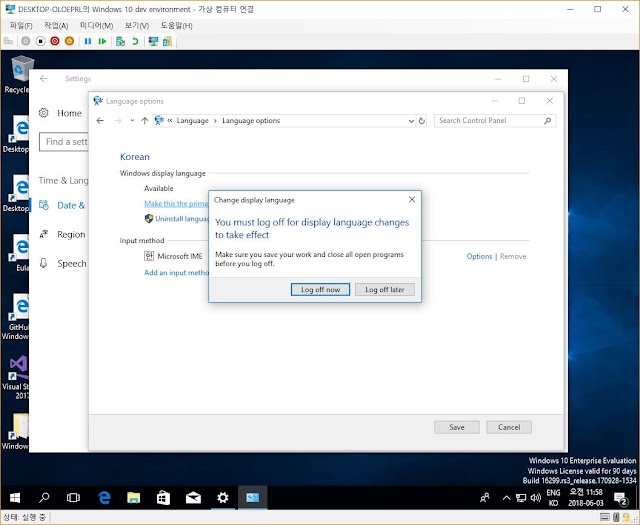Click Settings gear on taskbar
The height and width of the screenshot is (525, 640).
click(x=223, y=498)
